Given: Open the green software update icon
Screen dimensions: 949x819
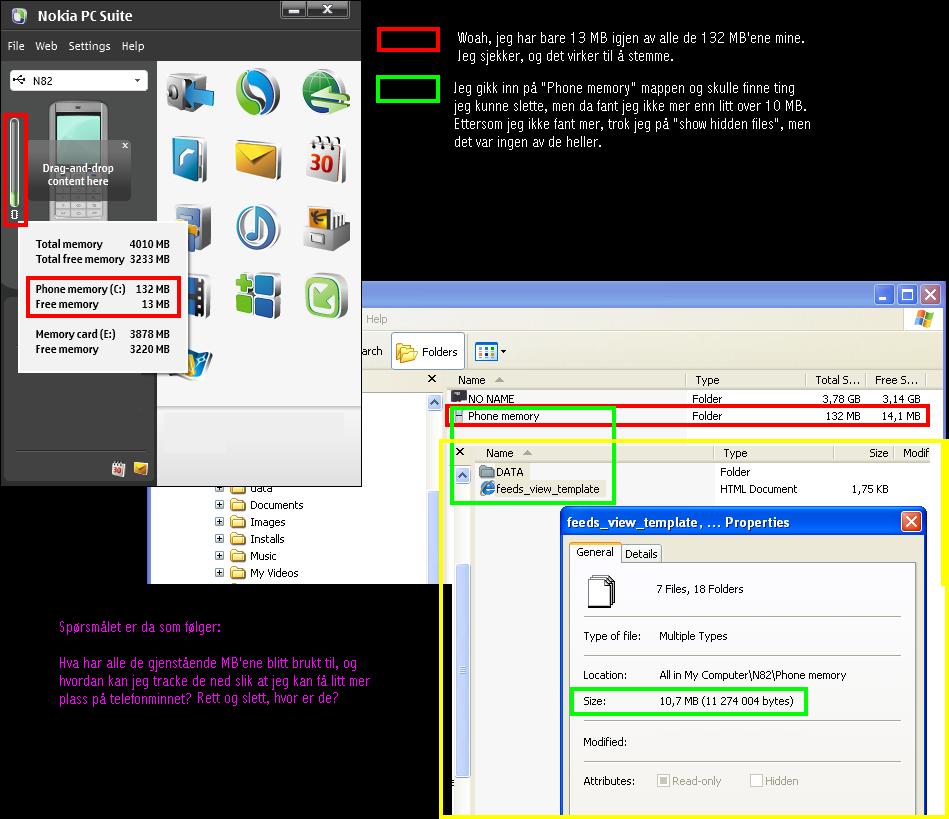Looking at the screenshot, I should (x=326, y=295).
